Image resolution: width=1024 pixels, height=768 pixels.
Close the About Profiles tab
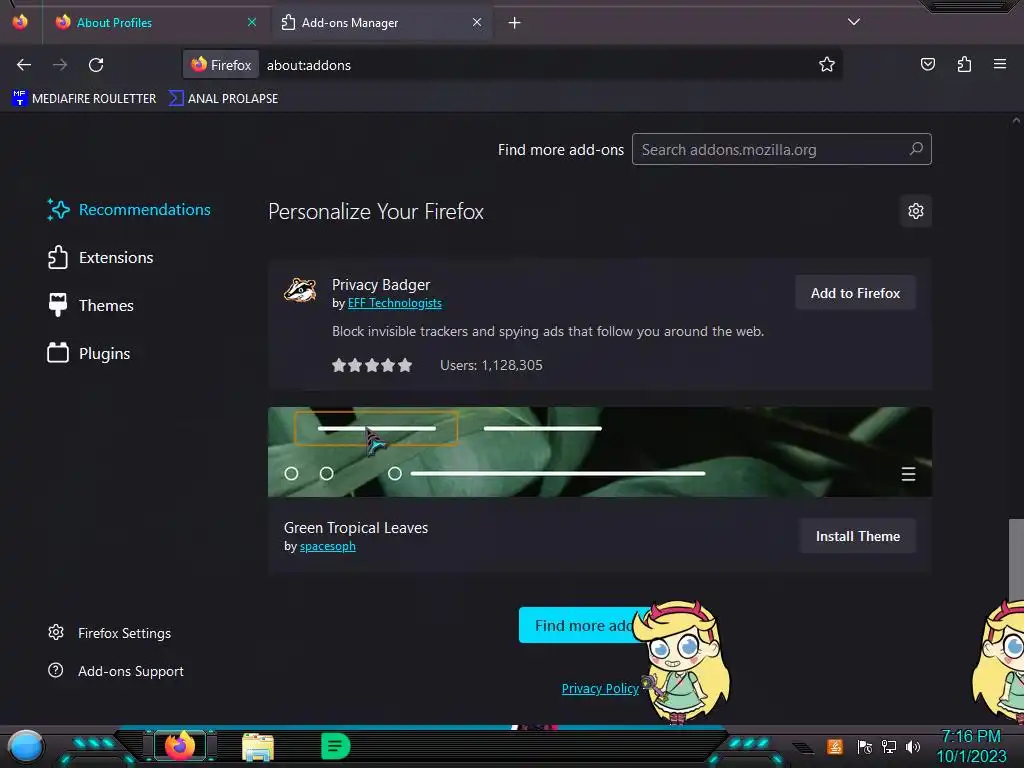251,22
